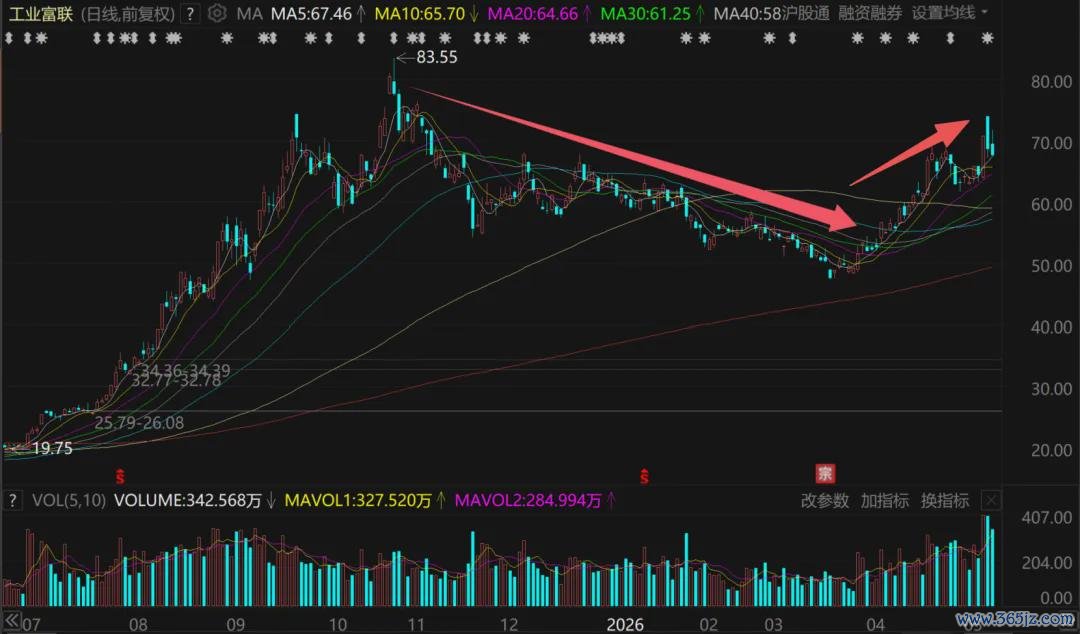Click the 80.00 price axis label
Screen dimensions: 1080x634
point(1051,82)
